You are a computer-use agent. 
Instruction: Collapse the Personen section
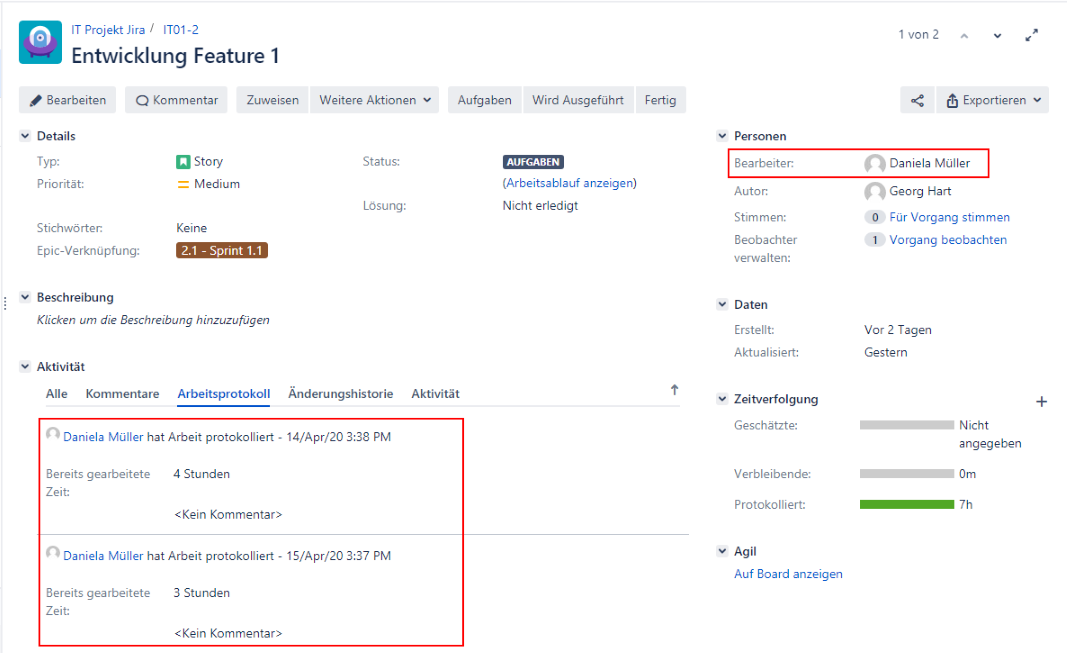(722, 136)
